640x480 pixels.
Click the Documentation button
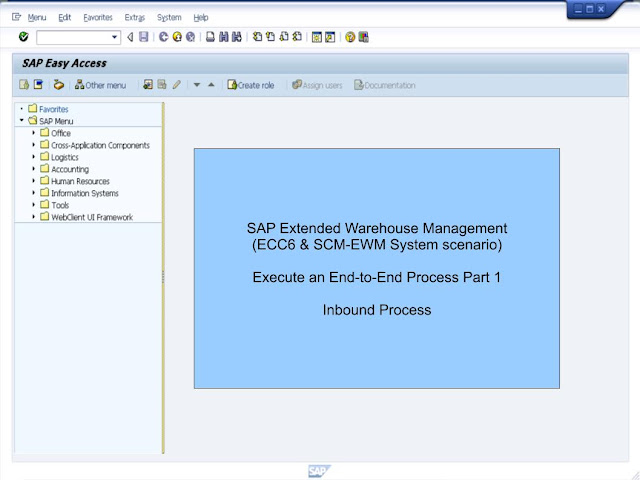tap(385, 85)
